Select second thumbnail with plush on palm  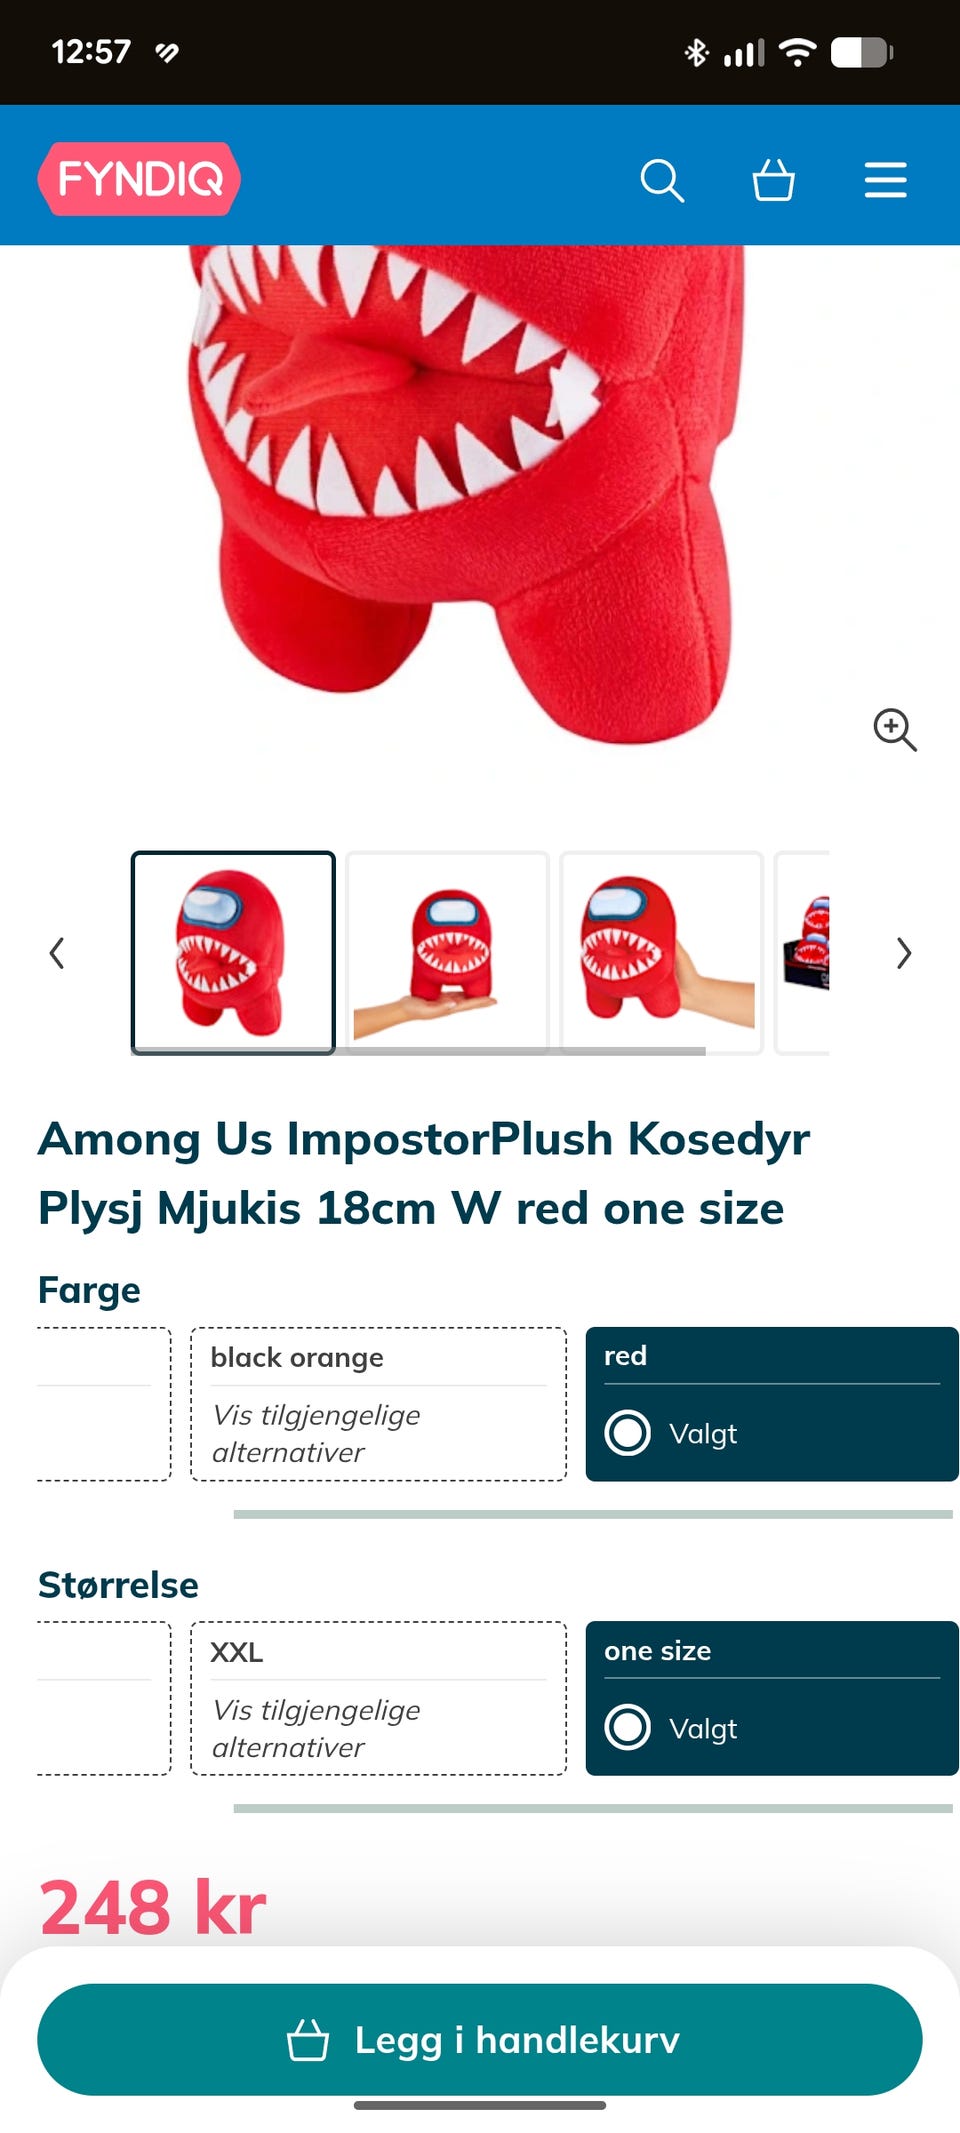pos(447,952)
